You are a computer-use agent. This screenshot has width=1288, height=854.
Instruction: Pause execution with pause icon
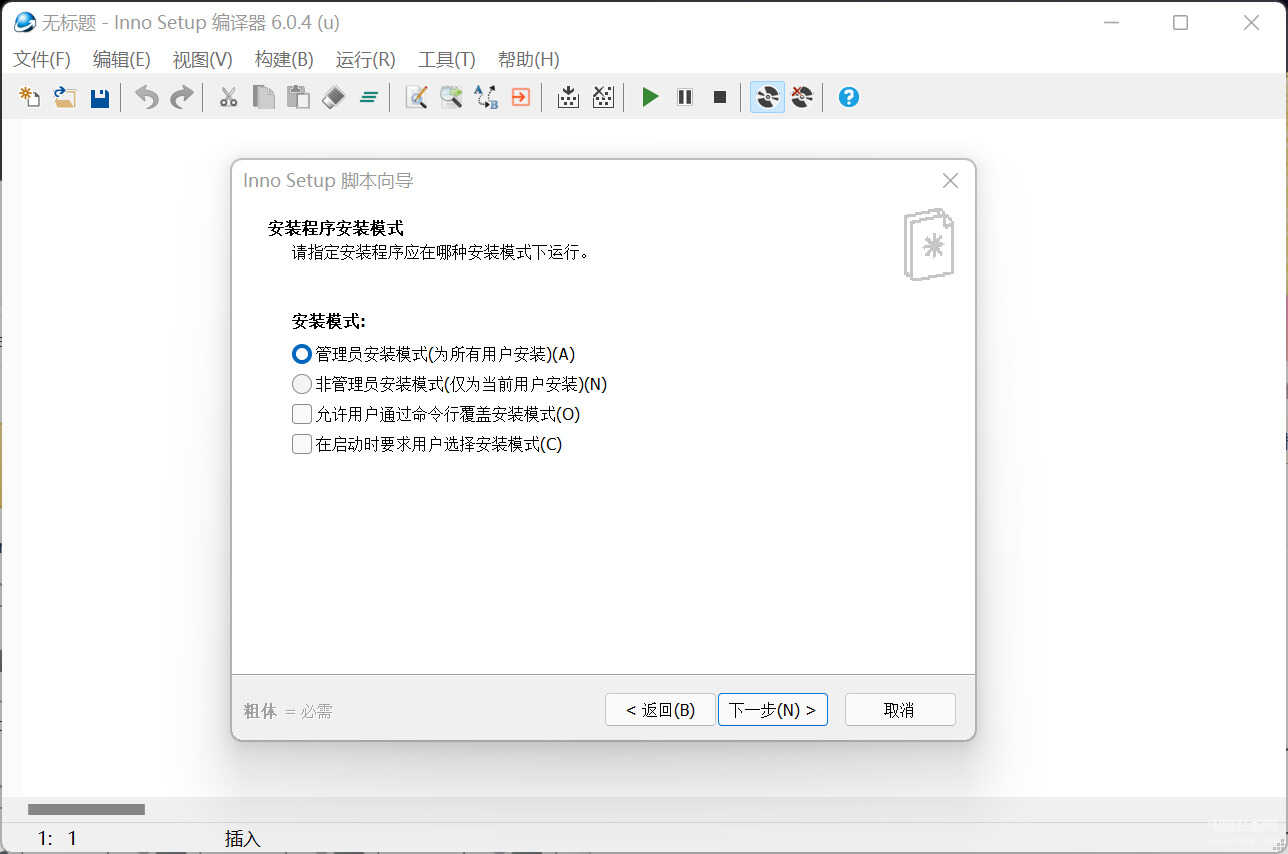(685, 97)
